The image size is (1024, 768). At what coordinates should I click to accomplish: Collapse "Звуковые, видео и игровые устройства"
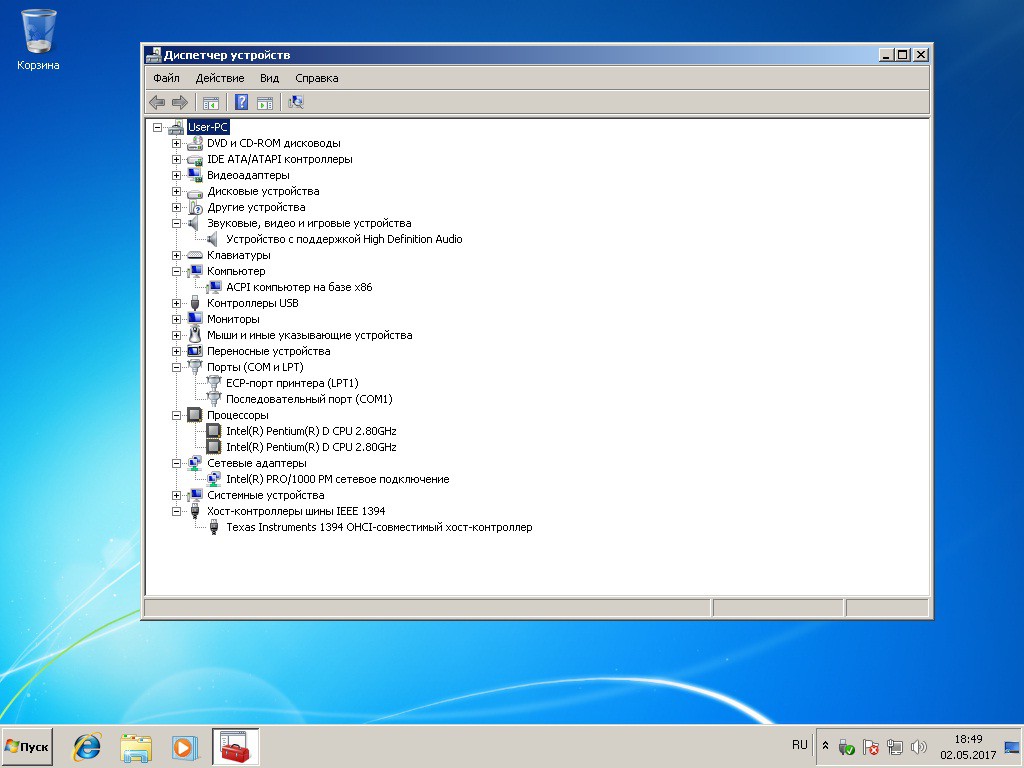tap(176, 223)
